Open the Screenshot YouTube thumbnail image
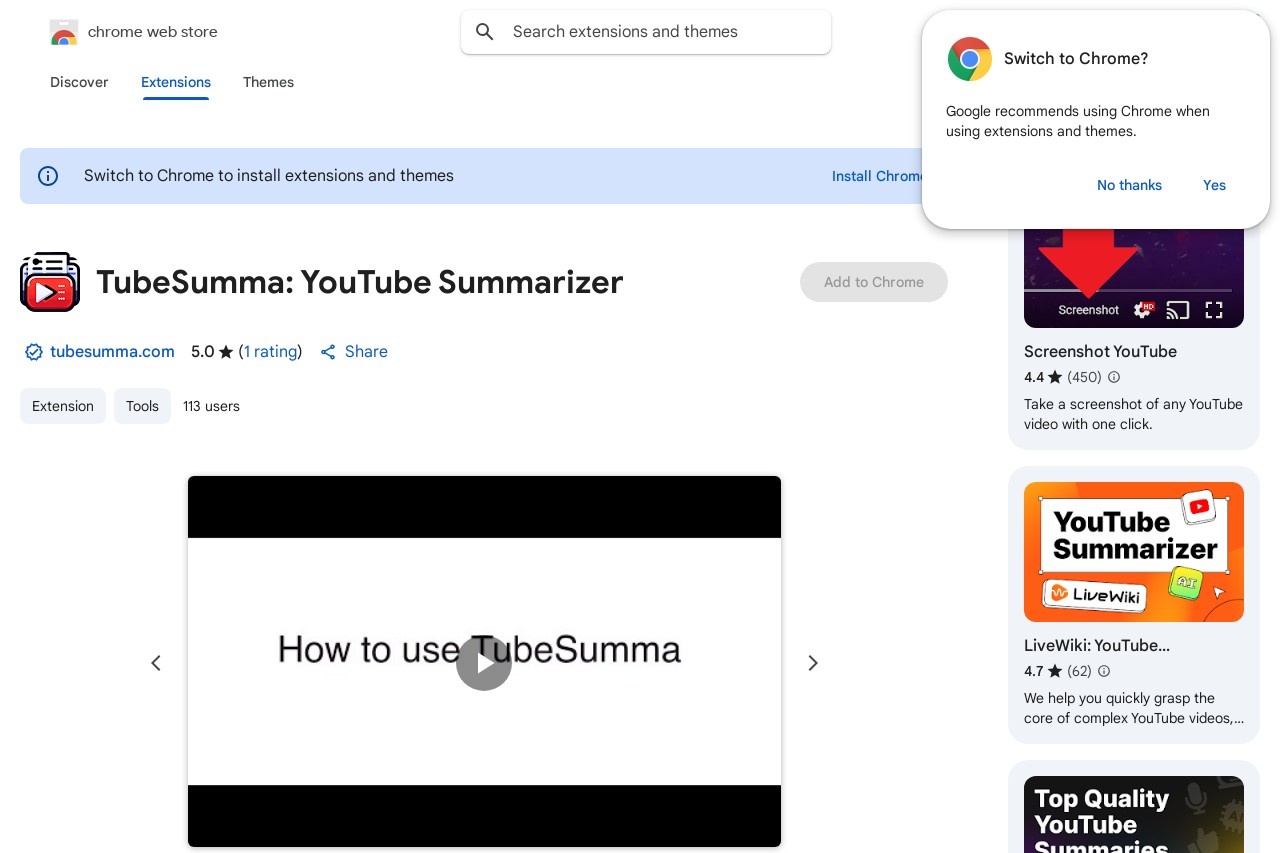 click(1134, 278)
